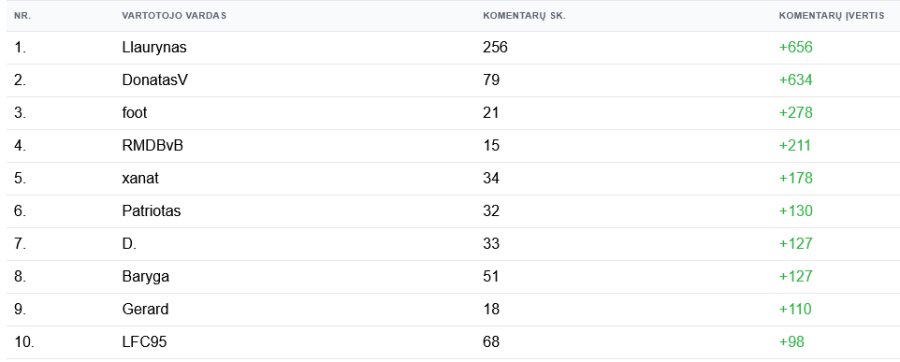
Task: Open LFC95 user entry
Action: tap(144, 342)
